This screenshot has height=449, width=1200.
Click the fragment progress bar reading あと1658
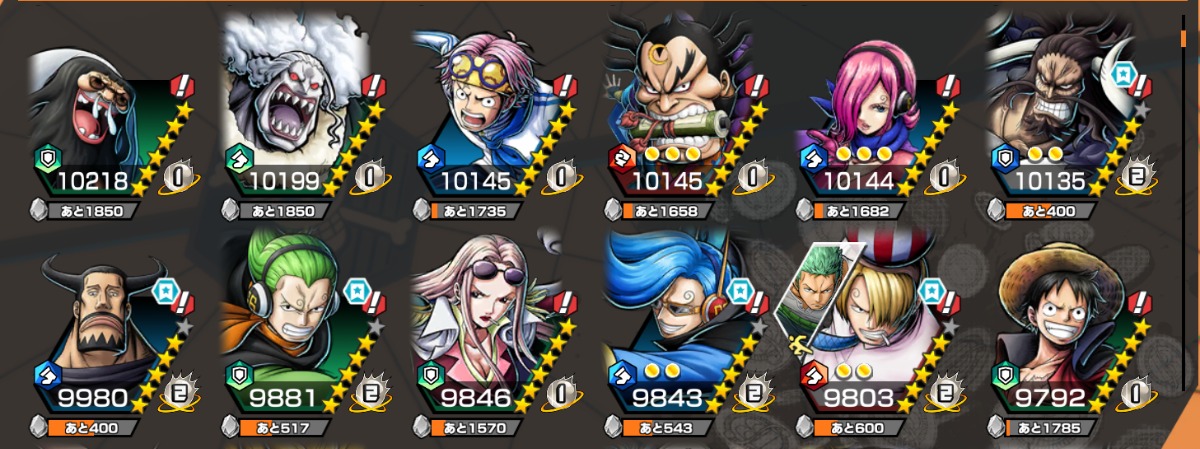coord(668,211)
